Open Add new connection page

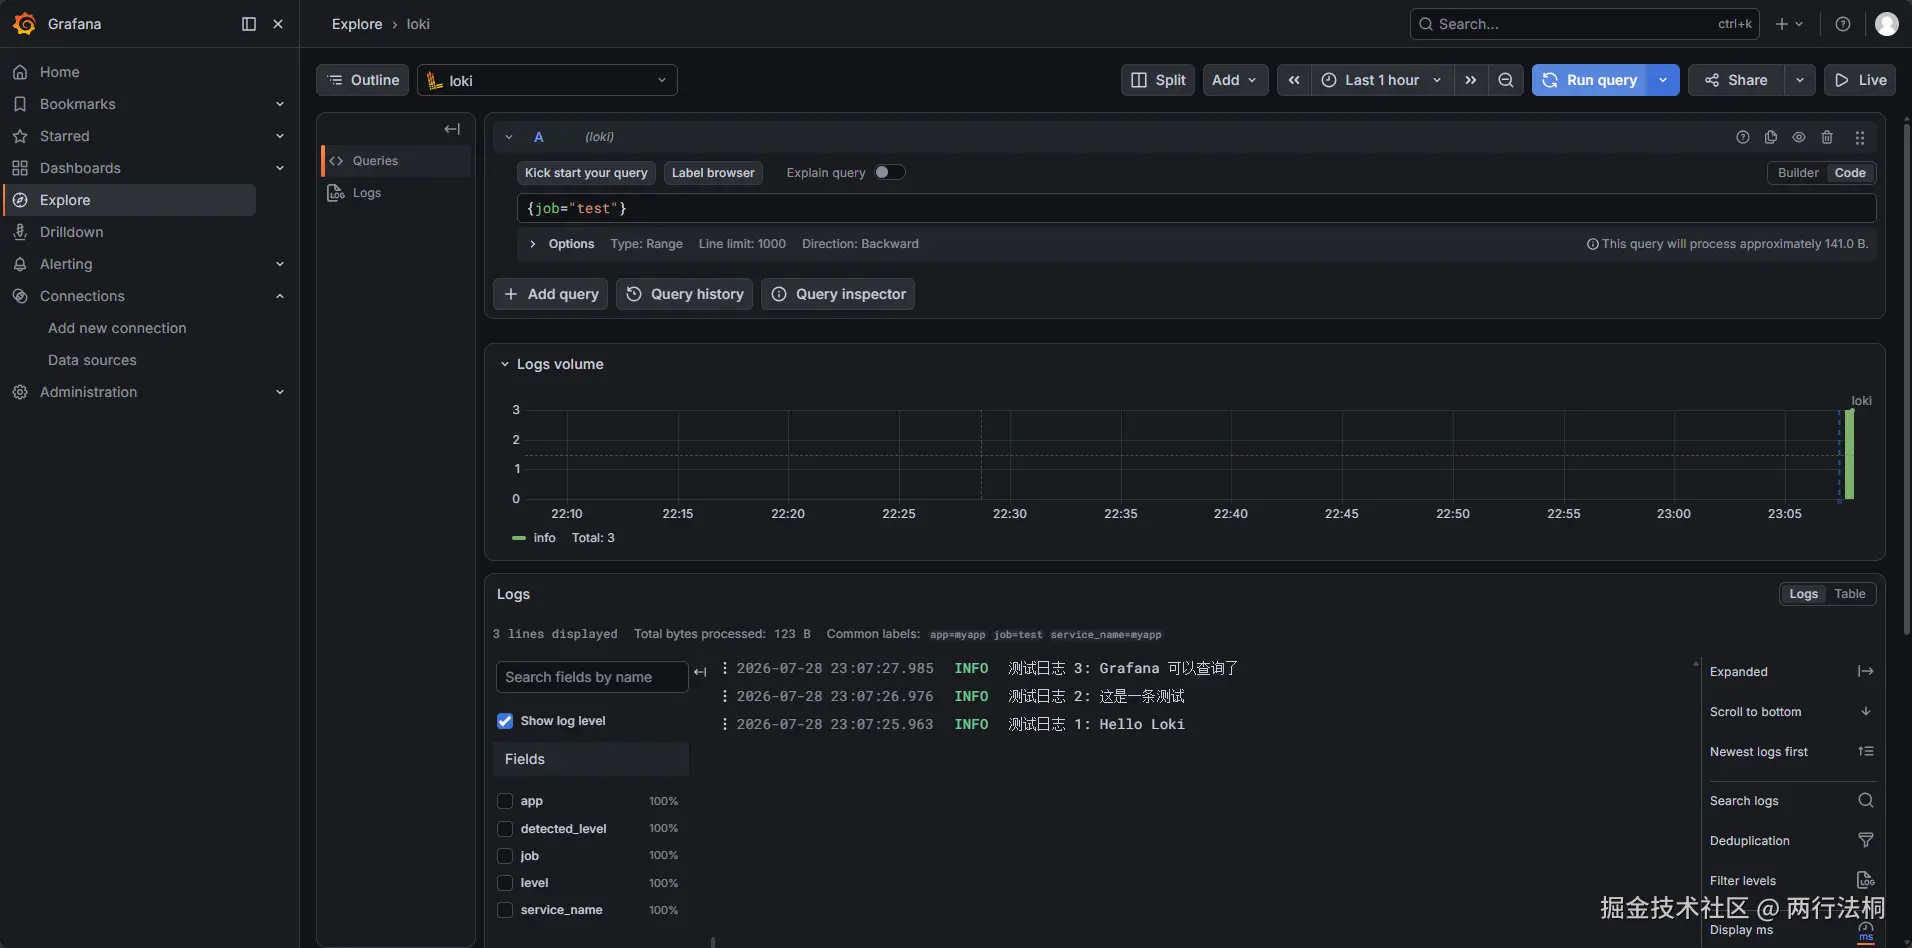click(117, 328)
